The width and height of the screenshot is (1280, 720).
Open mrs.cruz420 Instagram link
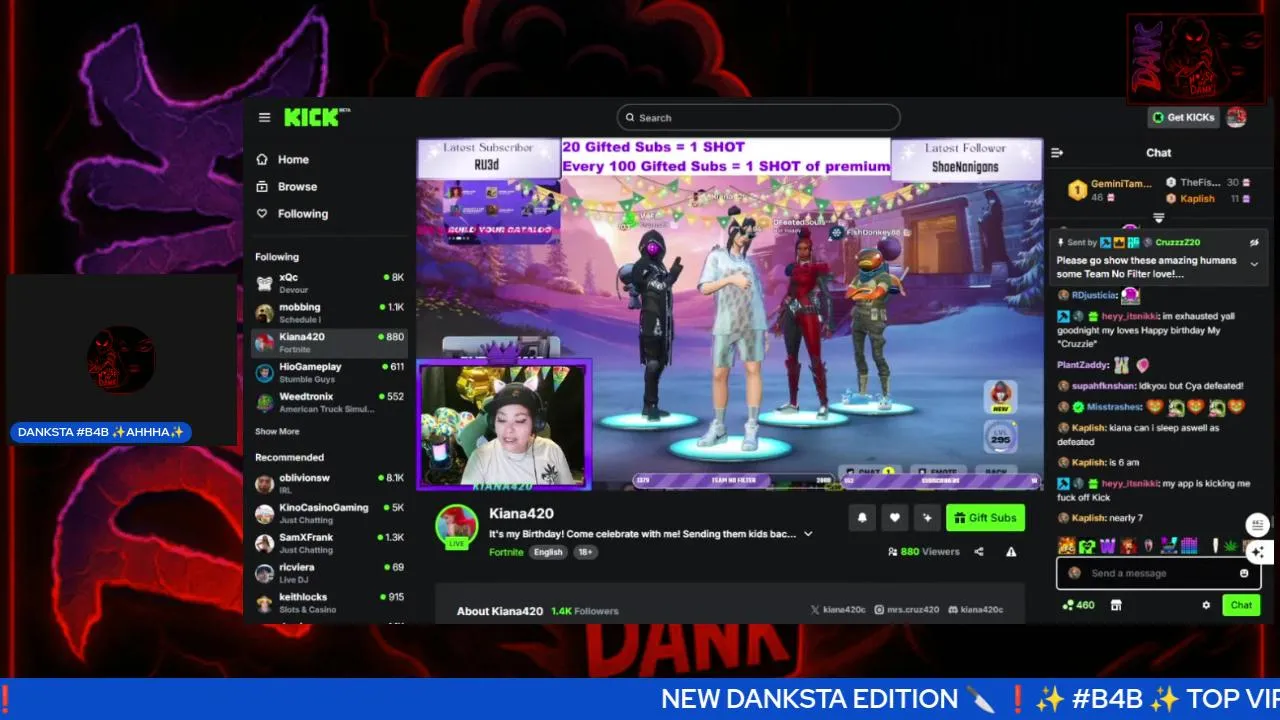tap(907, 610)
